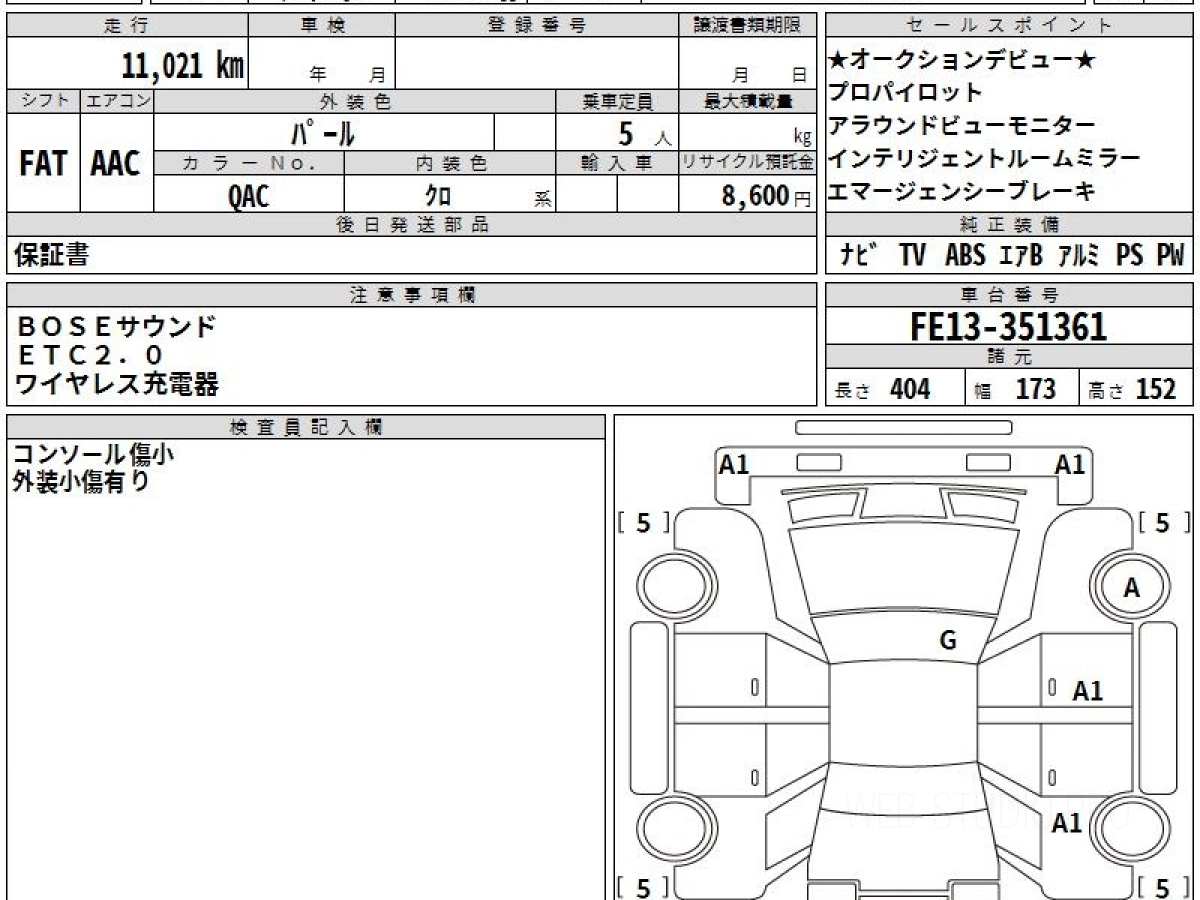Image resolution: width=1200 pixels, height=900 pixels.
Task: Select the exterior color パール
Action: click(324, 132)
